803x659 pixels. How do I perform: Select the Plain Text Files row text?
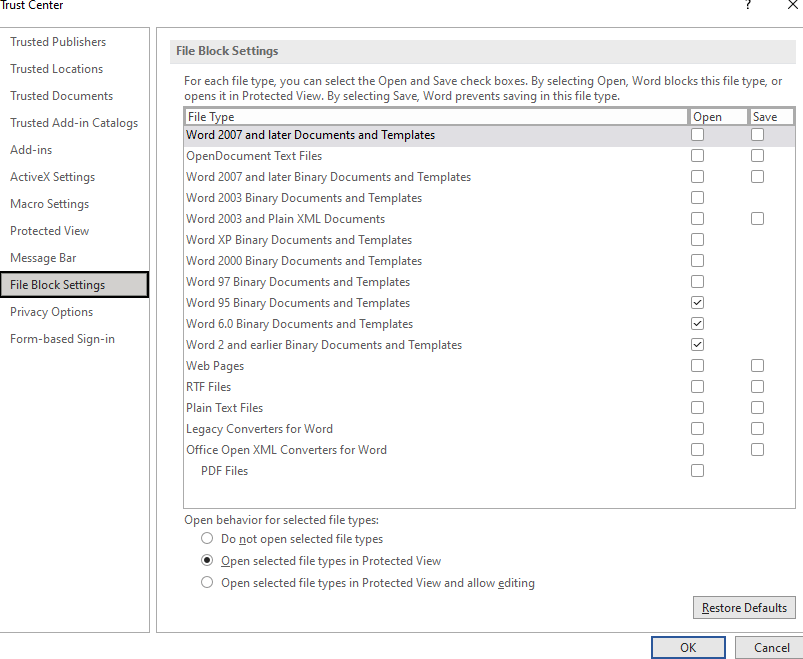tap(224, 408)
